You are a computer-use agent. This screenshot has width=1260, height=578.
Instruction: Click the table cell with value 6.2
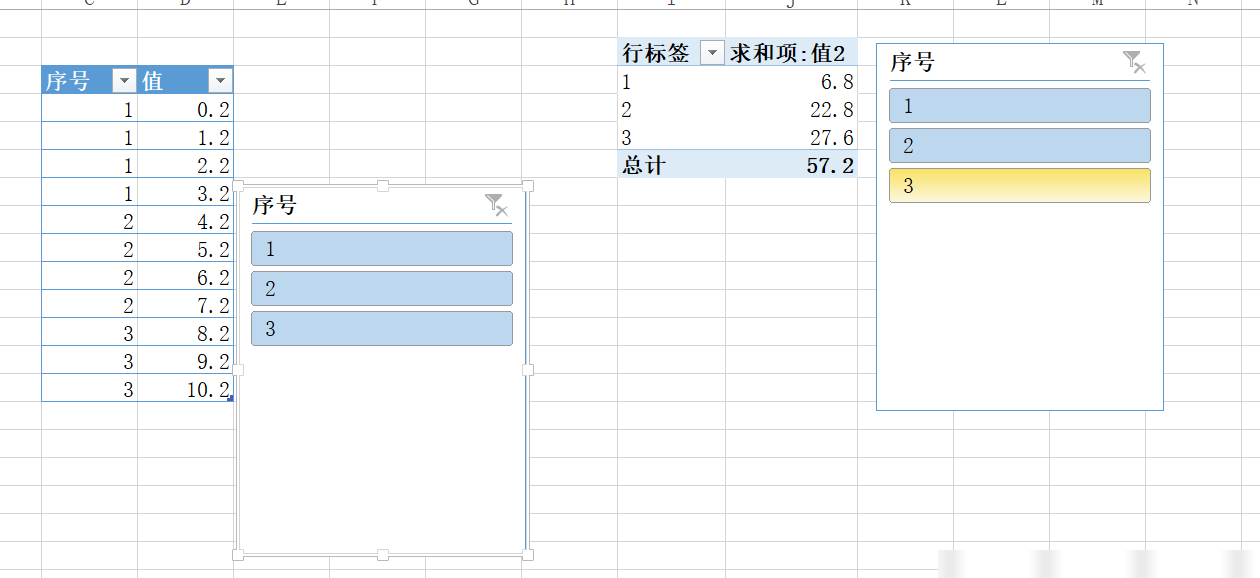click(185, 277)
